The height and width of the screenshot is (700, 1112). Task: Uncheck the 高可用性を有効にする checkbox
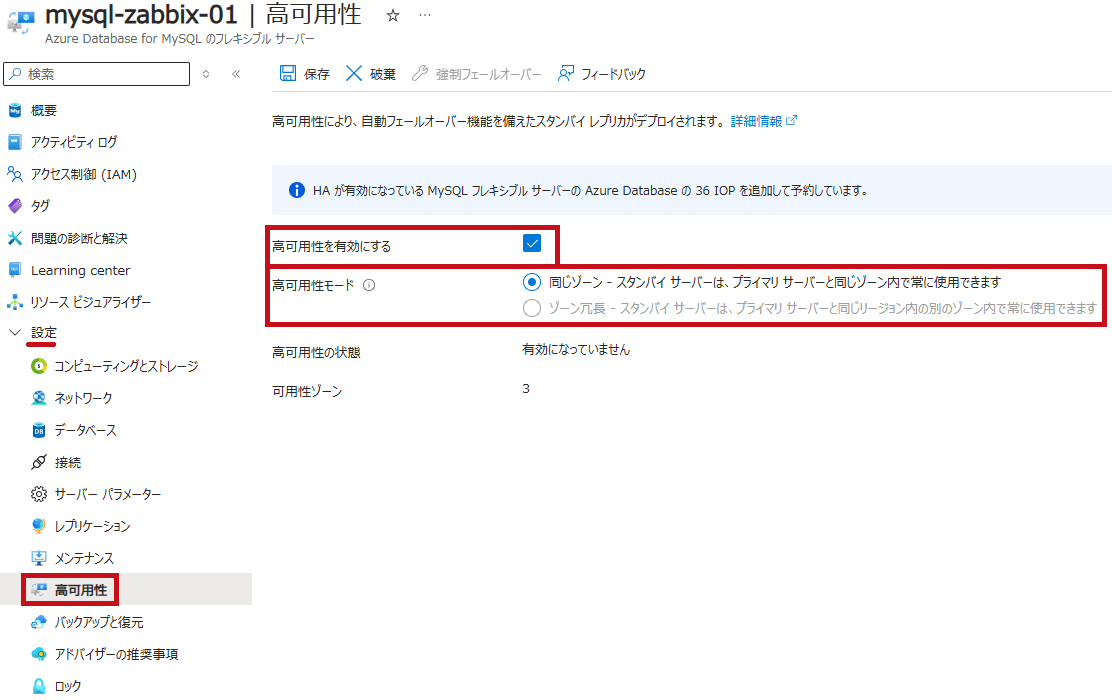pos(532,243)
